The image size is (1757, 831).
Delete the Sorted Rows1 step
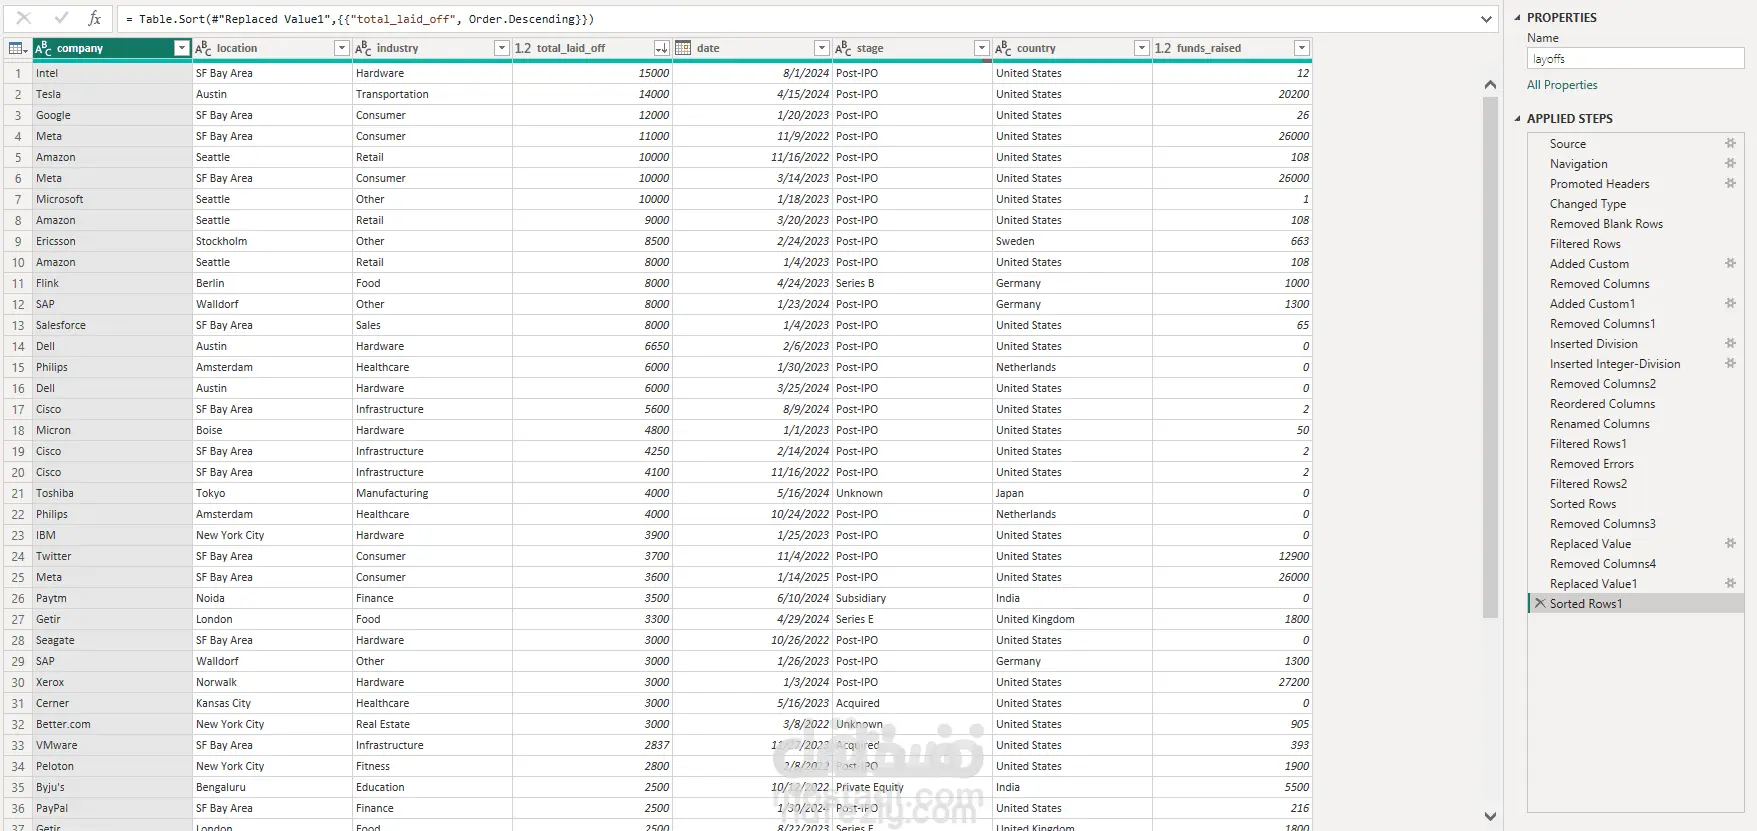point(1540,603)
